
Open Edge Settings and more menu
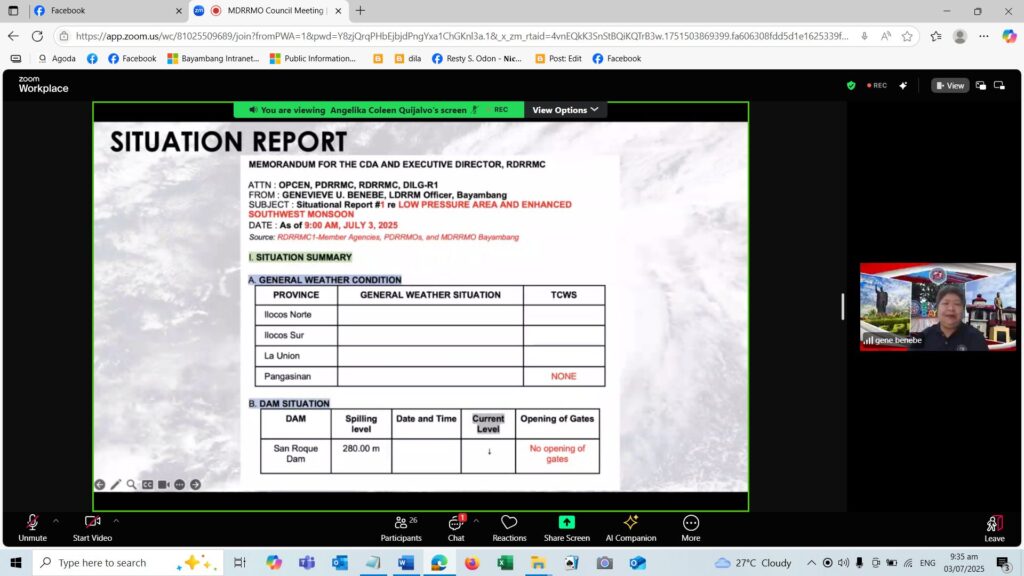click(x=984, y=36)
